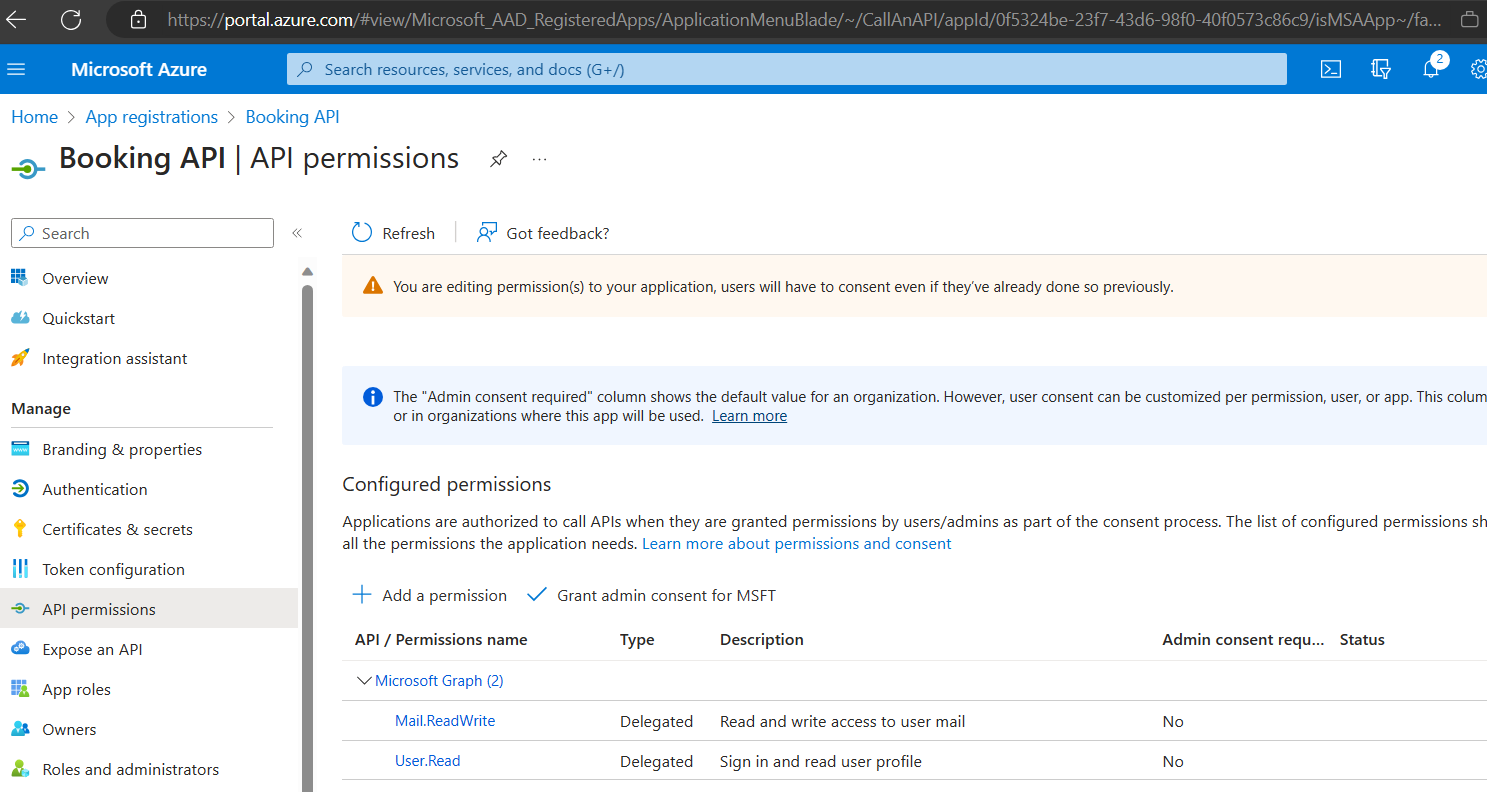This screenshot has width=1487, height=792.
Task: Click the Refresh icon in command bar
Action: (362, 233)
